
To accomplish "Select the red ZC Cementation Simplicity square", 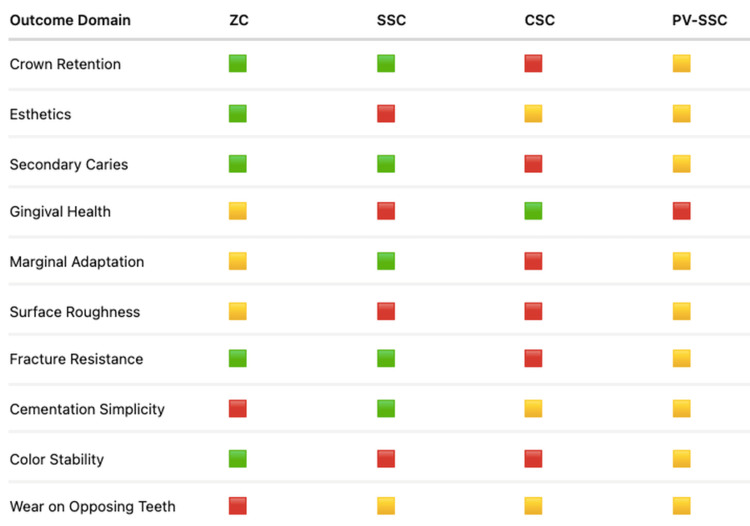I will coord(238,409).
